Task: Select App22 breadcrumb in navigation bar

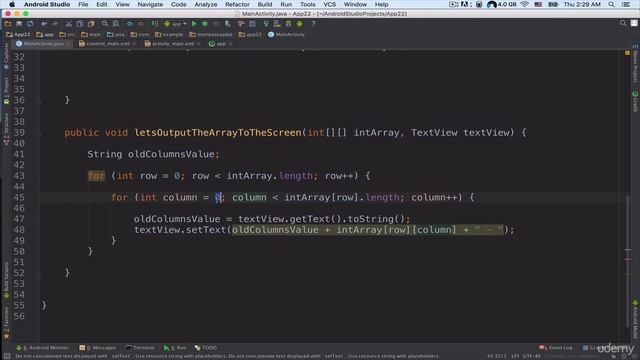Action: click(18, 35)
